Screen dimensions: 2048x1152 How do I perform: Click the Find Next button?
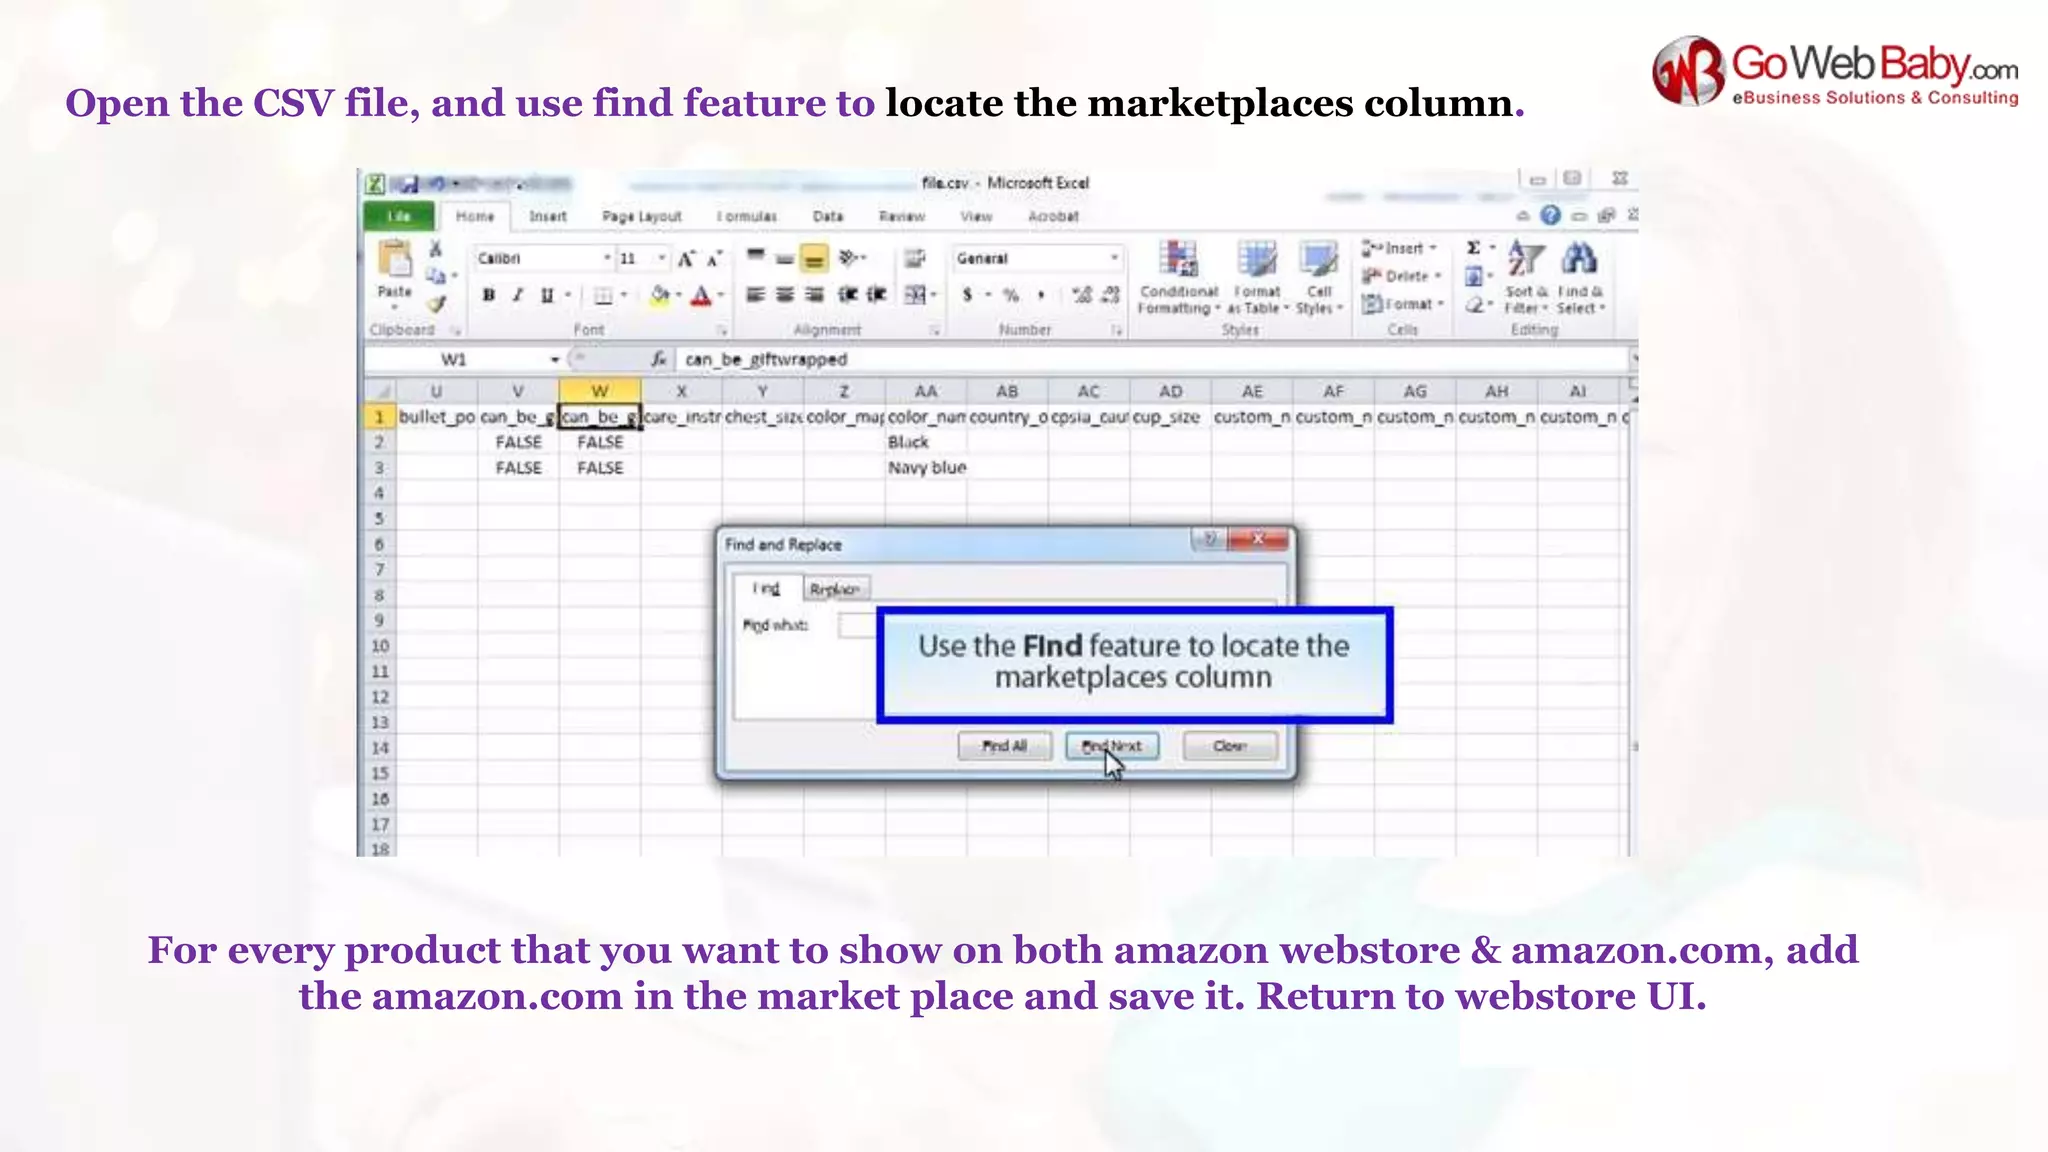1112,746
